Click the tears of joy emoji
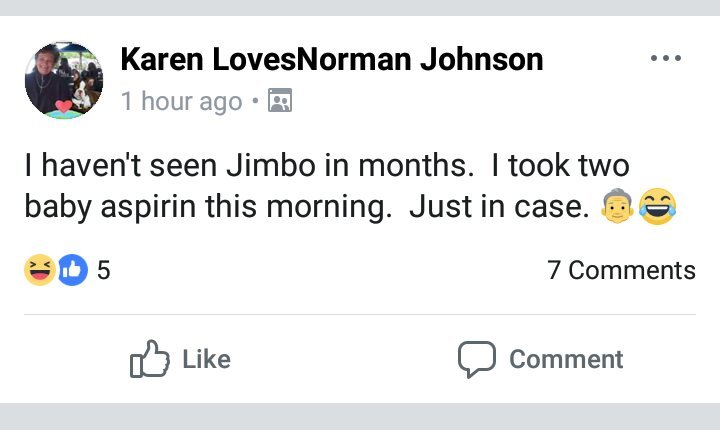 pyautogui.click(x=656, y=206)
